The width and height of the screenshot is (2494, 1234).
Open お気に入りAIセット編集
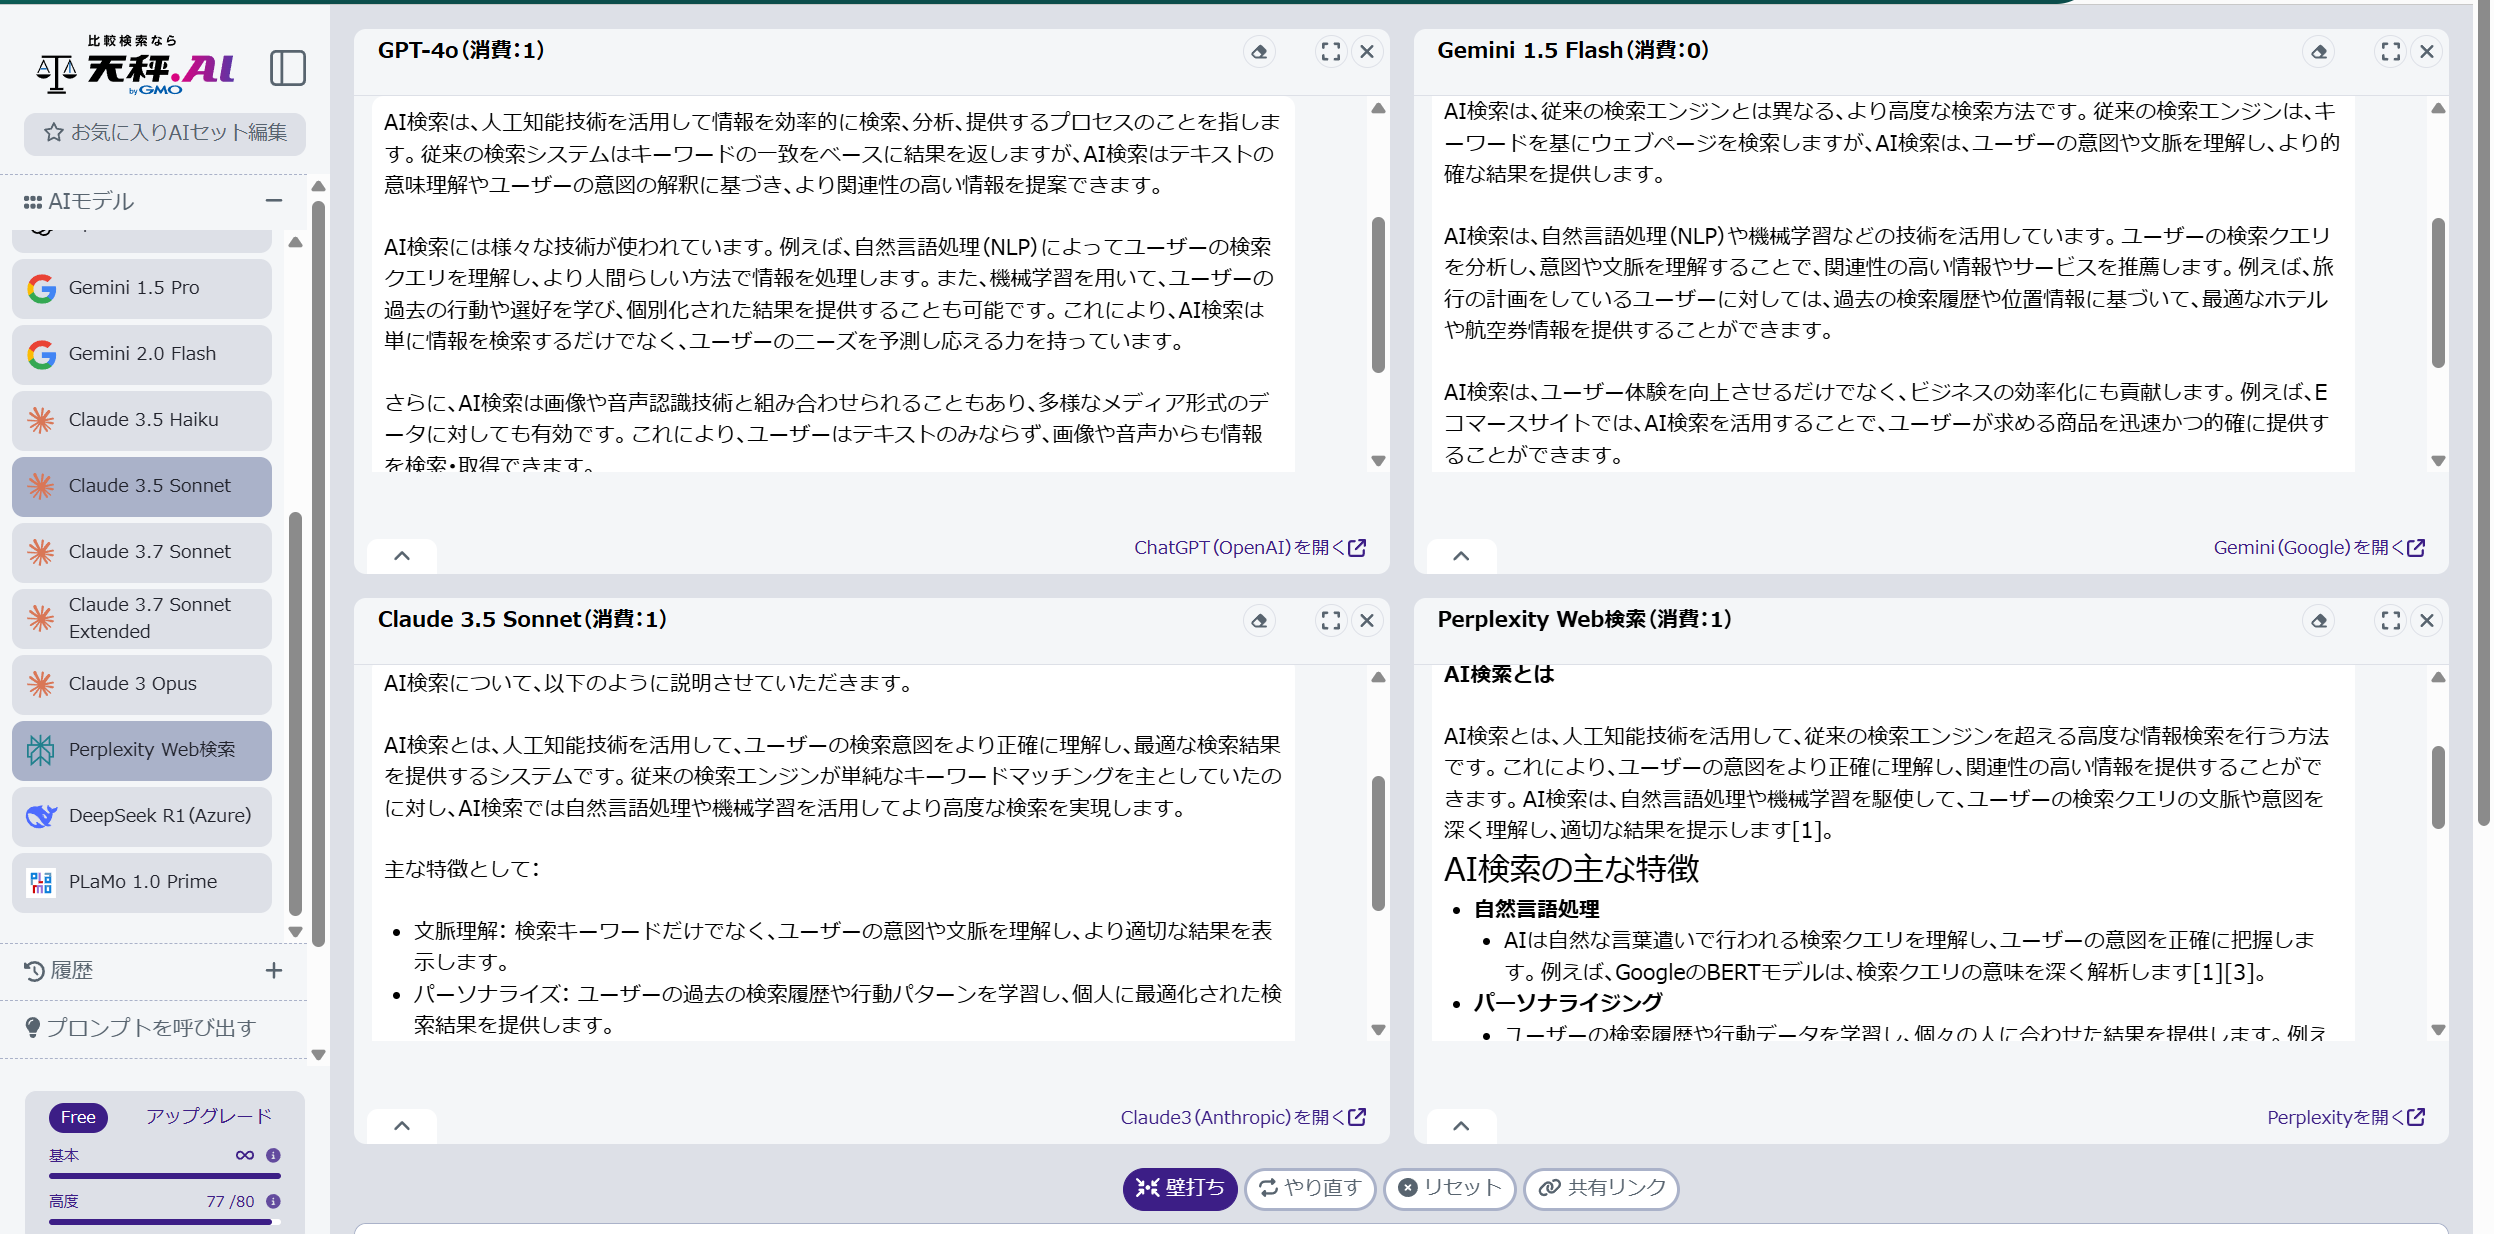click(x=165, y=133)
